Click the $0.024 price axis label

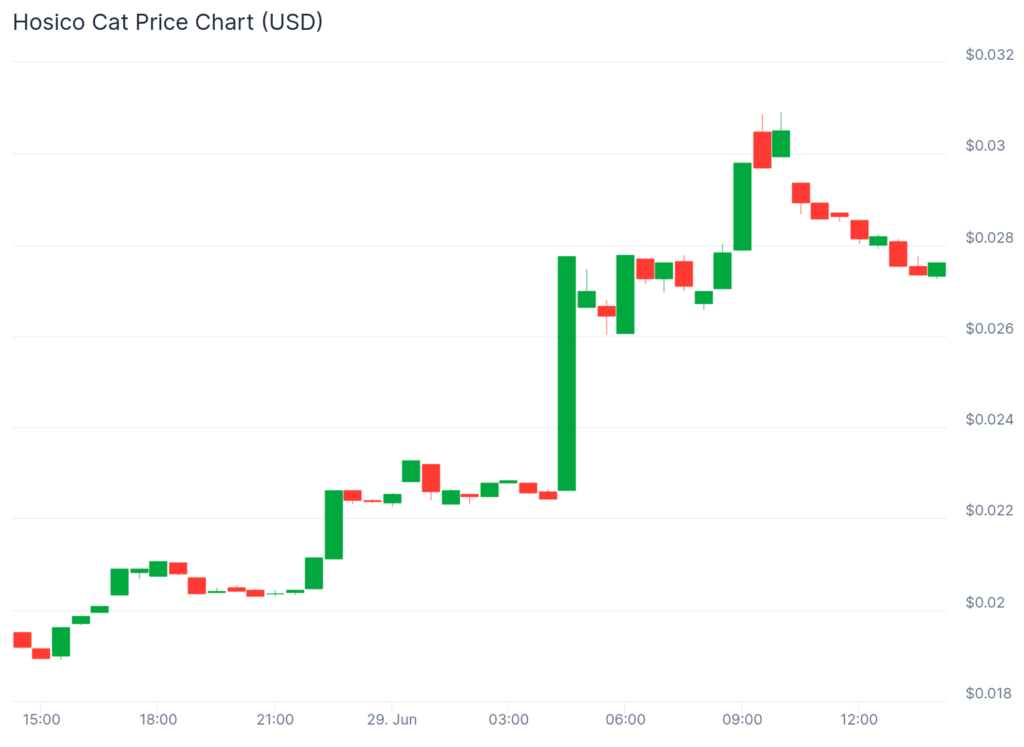[989, 420]
